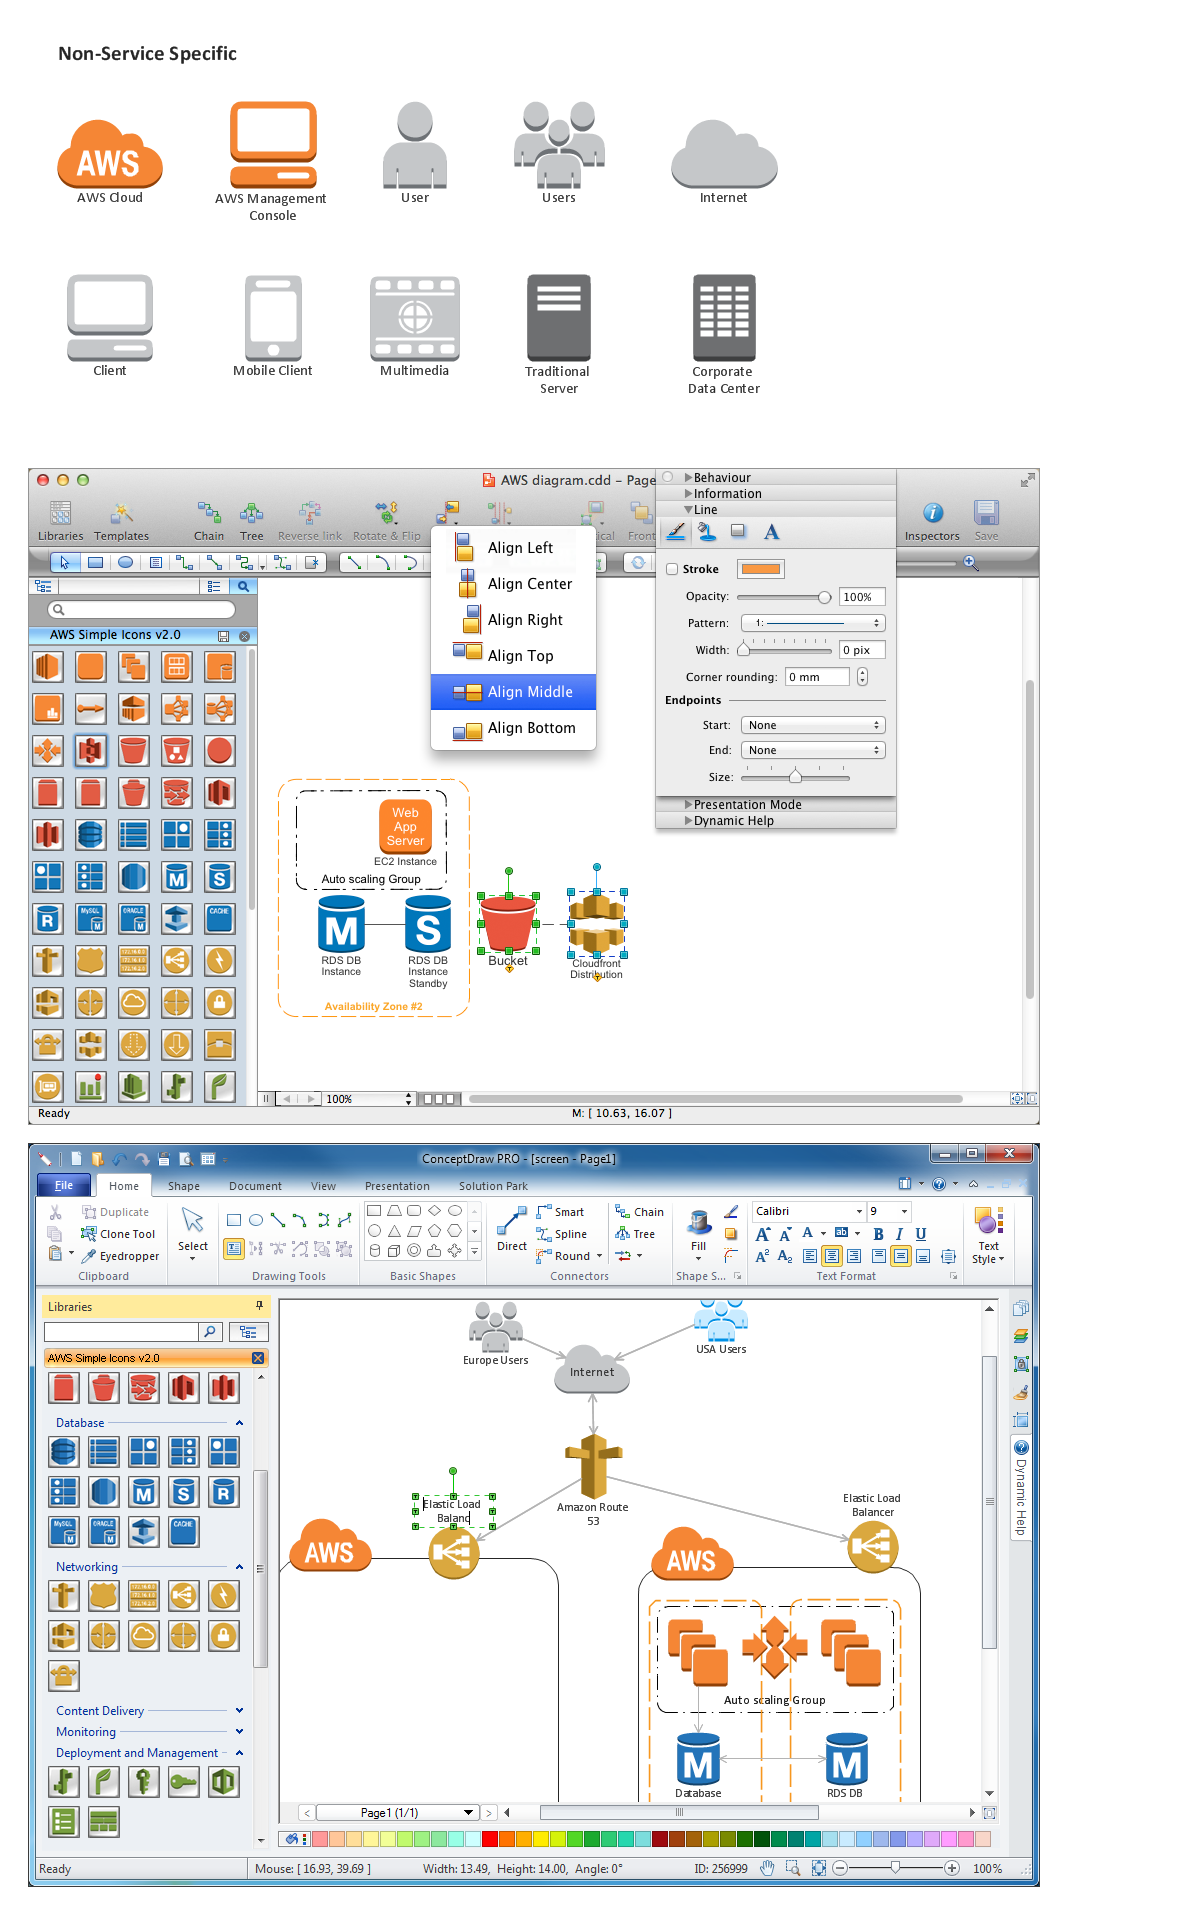The height and width of the screenshot is (1930, 1200).
Task: Toggle the Stroke checkbox
Action: click(672, 569)
